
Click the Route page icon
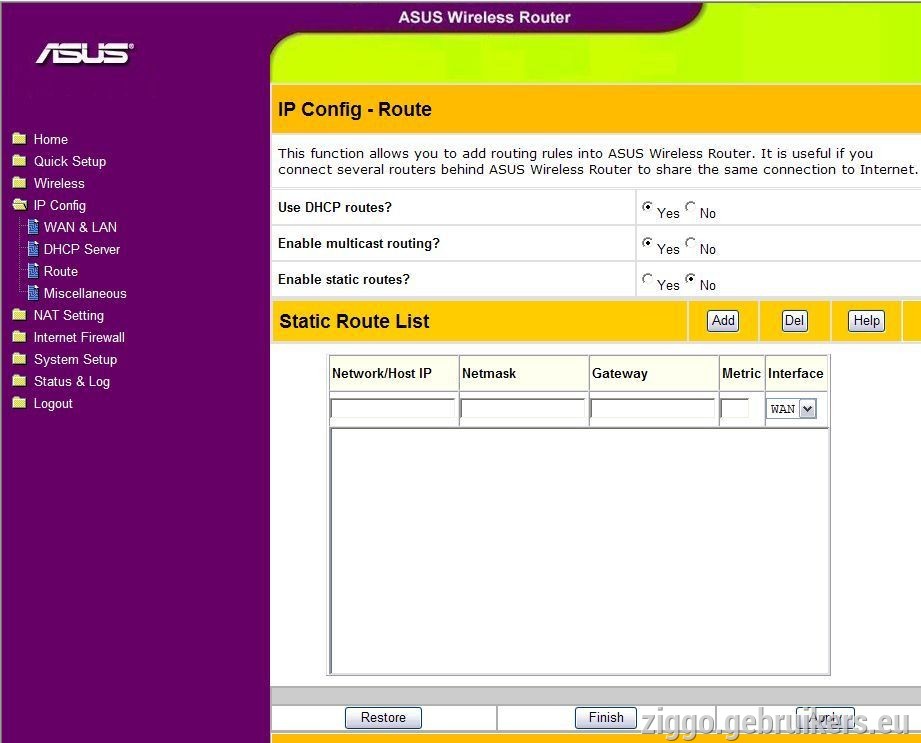click(x=33, y=271)
